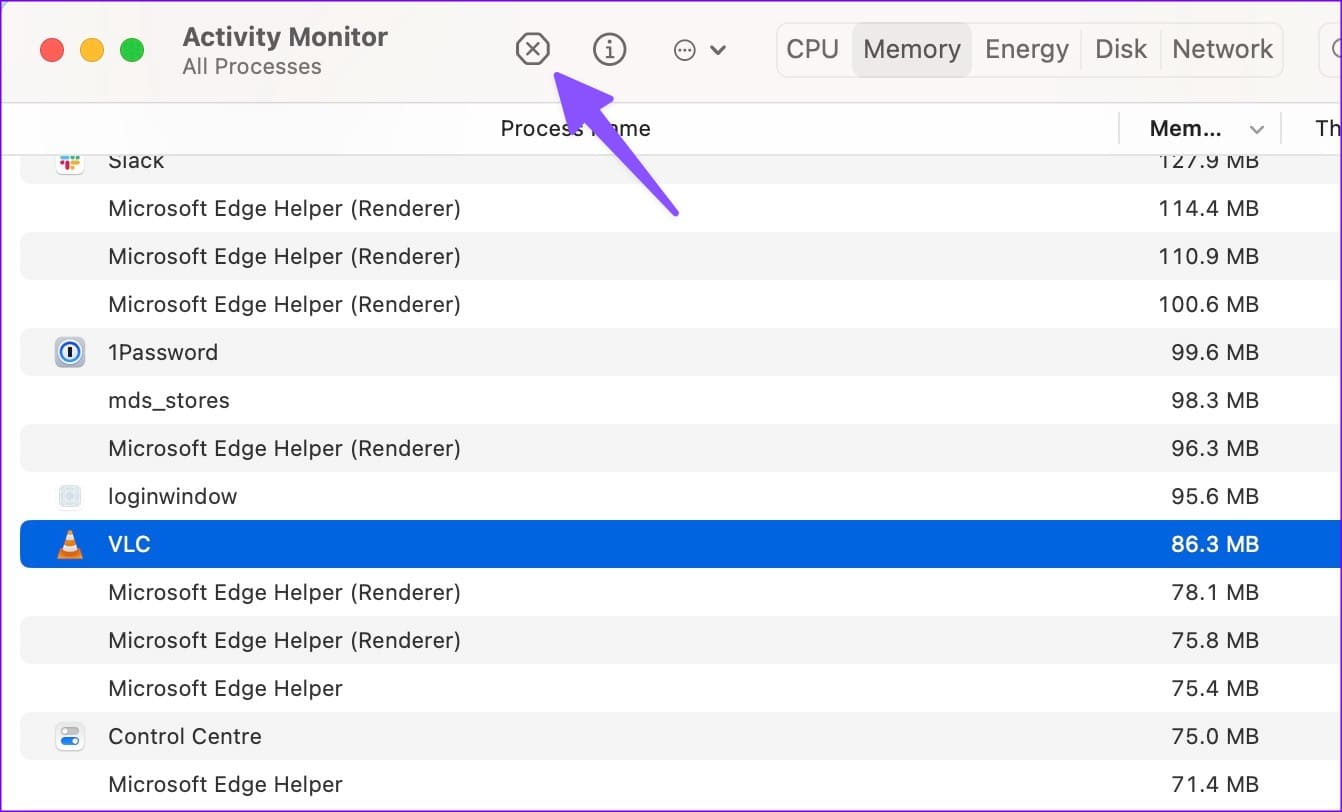
Task: Open the process Info inspector icon
Action: click(x=609, y=49)
